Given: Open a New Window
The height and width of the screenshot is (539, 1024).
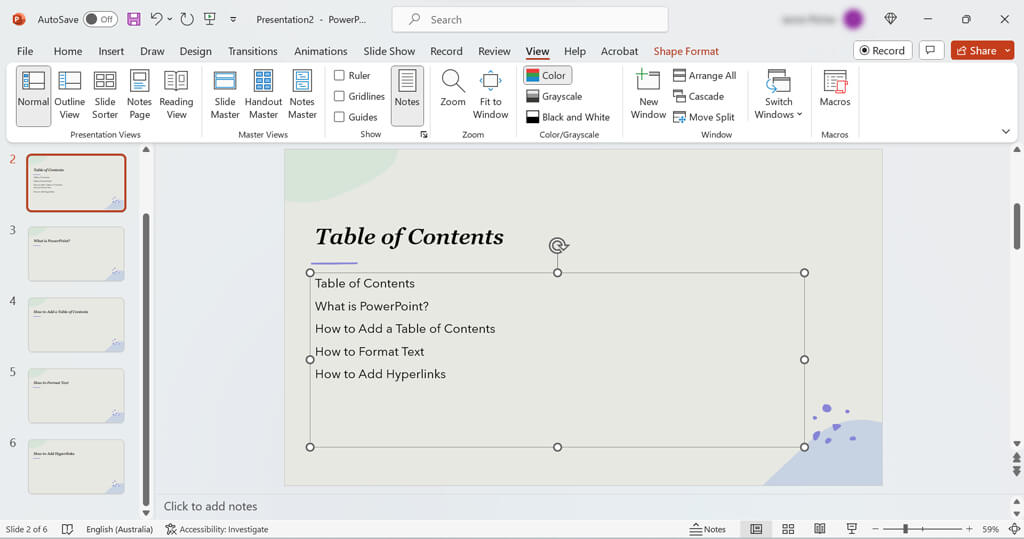Looking at the screenshot, I should pos(648,95).
